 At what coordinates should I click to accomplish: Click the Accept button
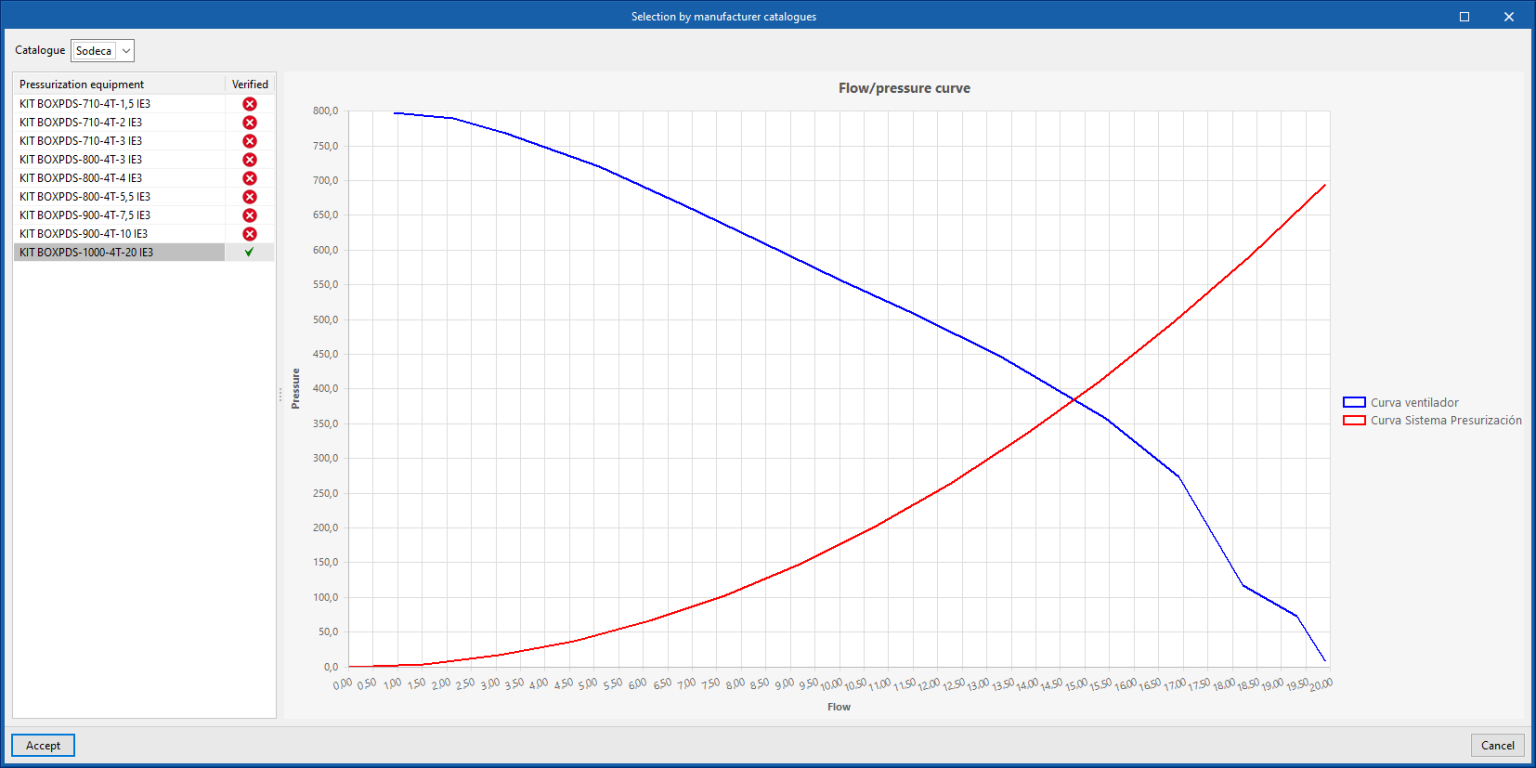[43, 745]
